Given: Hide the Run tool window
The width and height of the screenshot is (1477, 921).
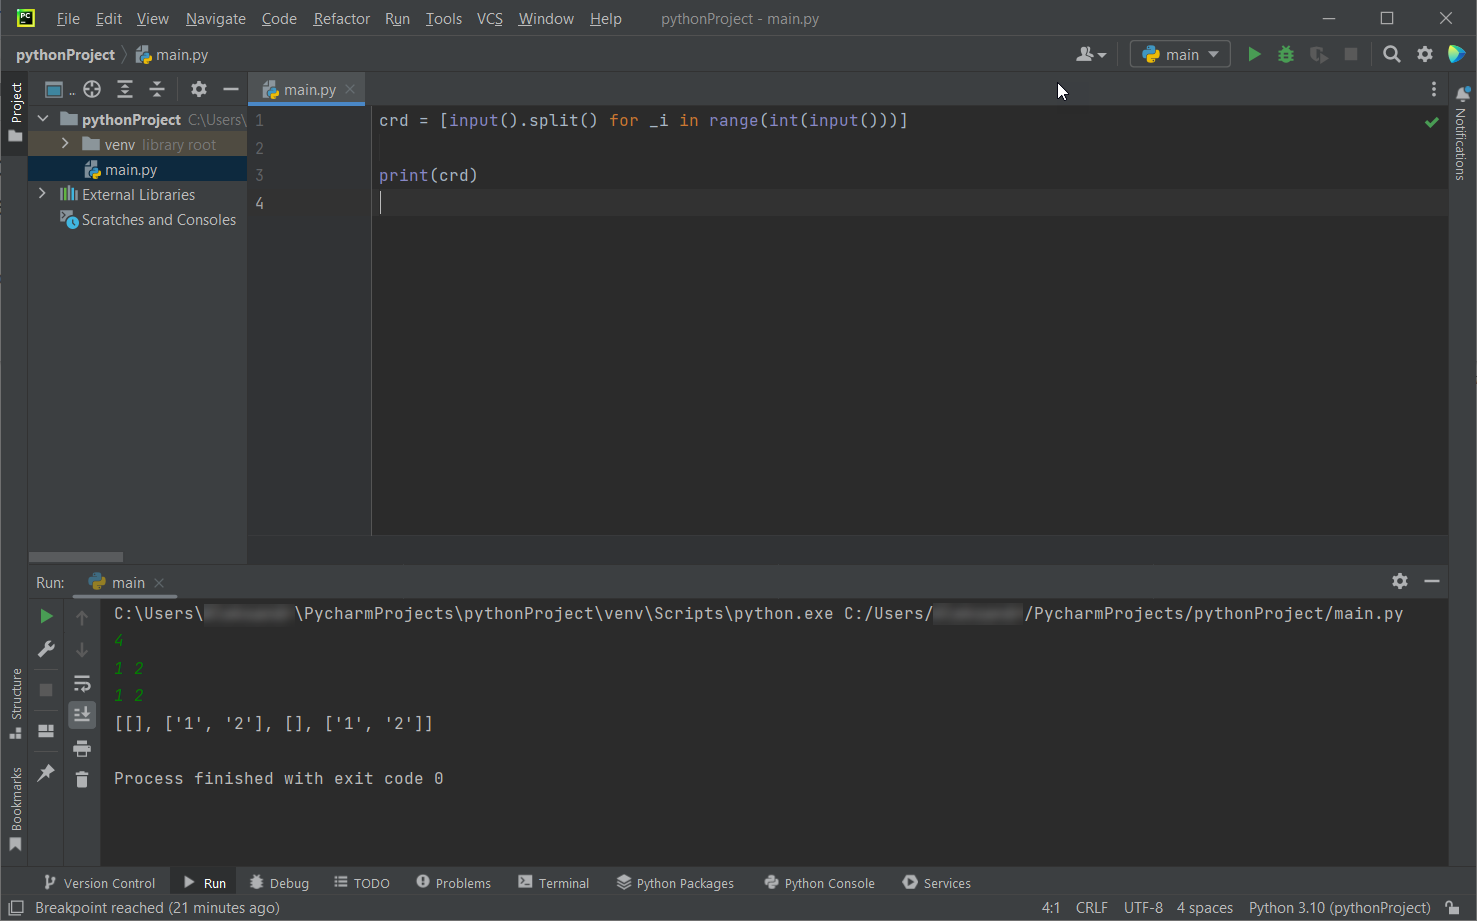Looking at the screenshot, I should [1432, 581].
